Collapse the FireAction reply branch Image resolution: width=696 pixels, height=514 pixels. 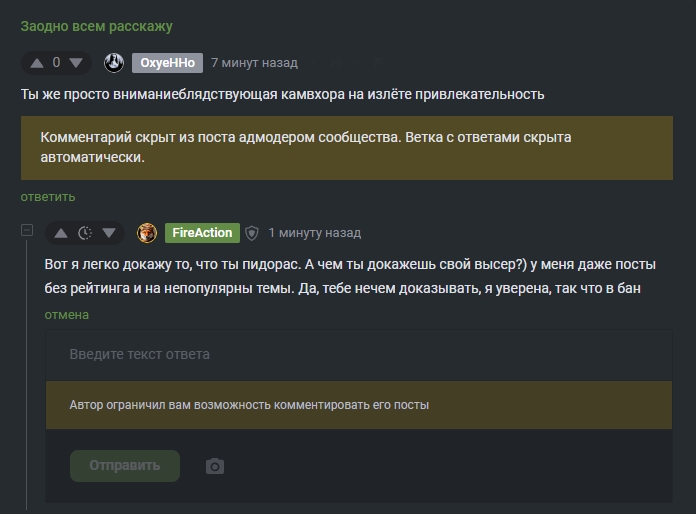tap(27, 231)
